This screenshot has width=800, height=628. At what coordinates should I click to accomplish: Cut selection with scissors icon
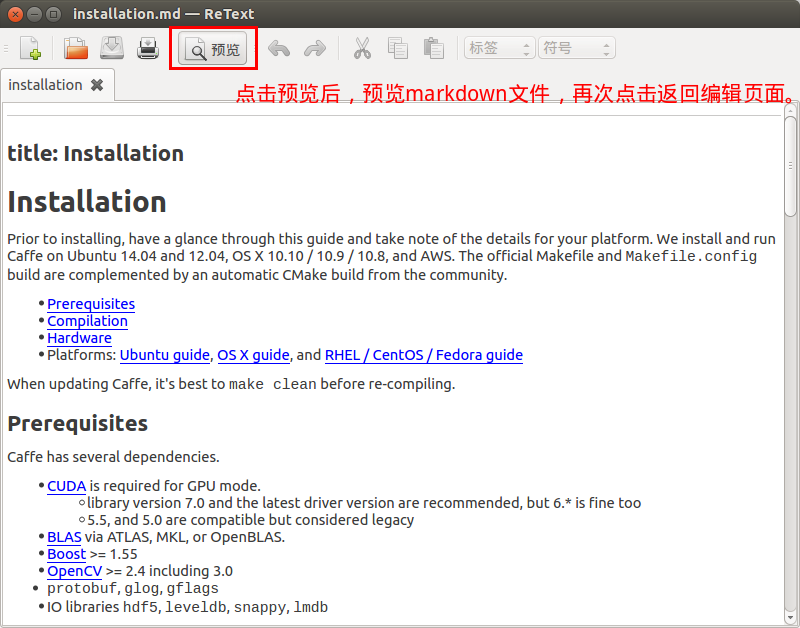click(x=362, y=48)
